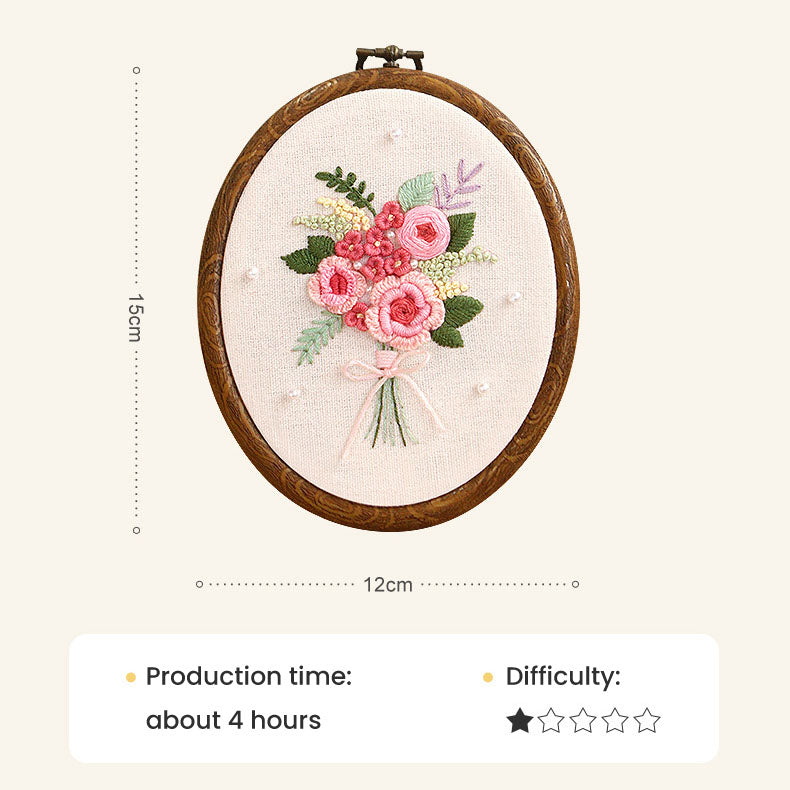Screen dimensions: 790x790
Task: Click the "Production time:" label
Action: click(x=249, y=677)
